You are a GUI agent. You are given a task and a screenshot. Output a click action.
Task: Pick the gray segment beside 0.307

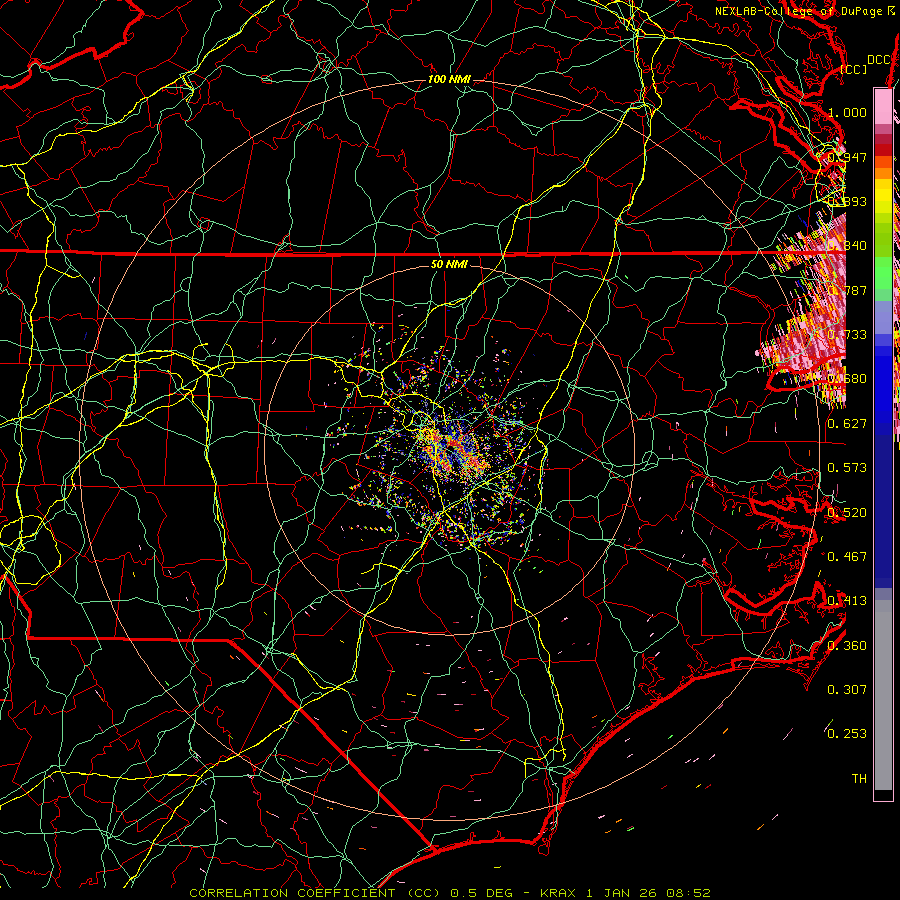883,695
